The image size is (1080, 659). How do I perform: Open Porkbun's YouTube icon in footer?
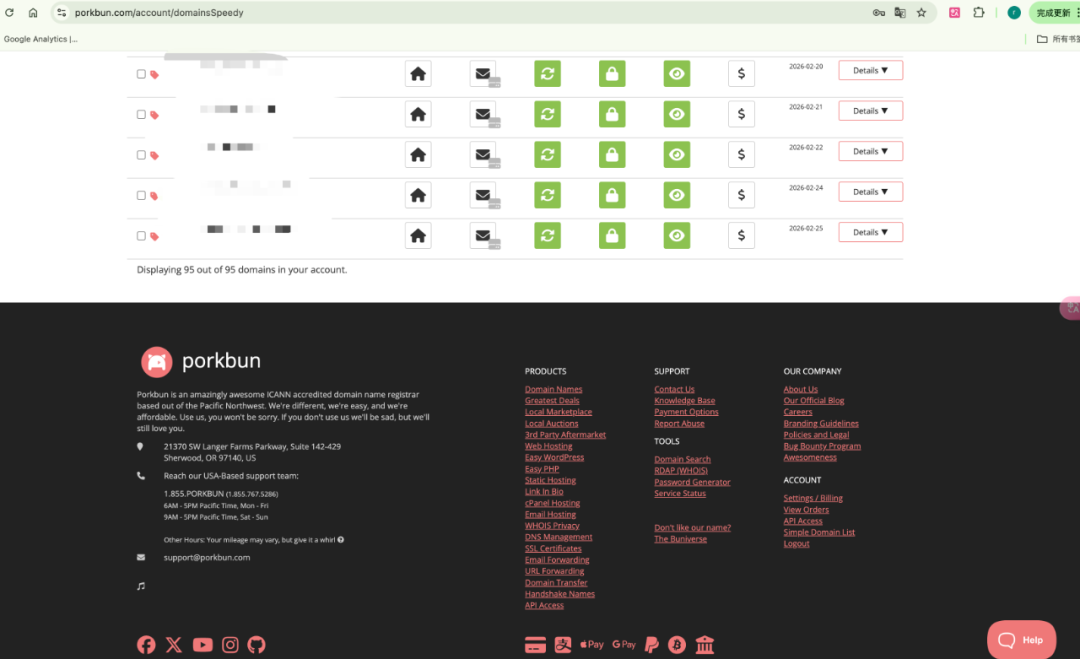pyautogui.click(x=202, y=645)
